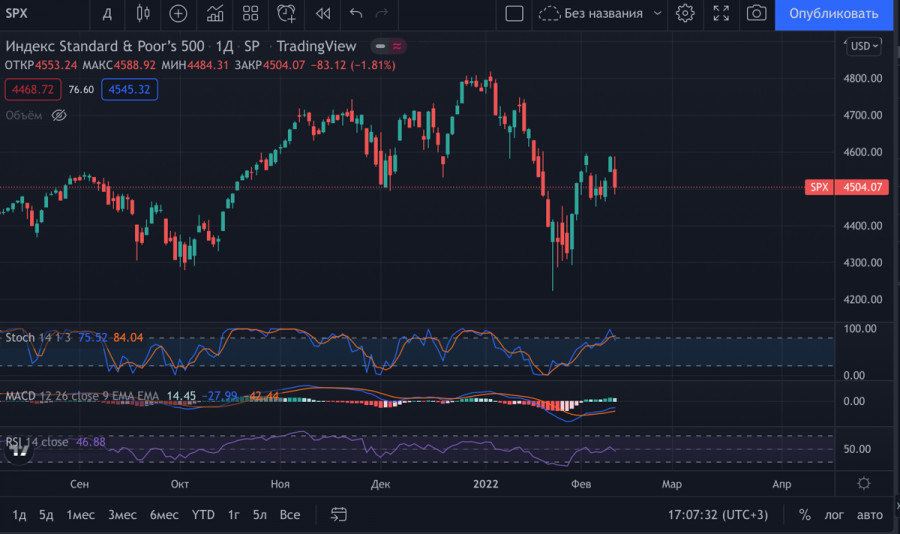This screenshot has height=534, width=900.
Task: Open the go-to-date calendar icon
Action: click(339, 514)
